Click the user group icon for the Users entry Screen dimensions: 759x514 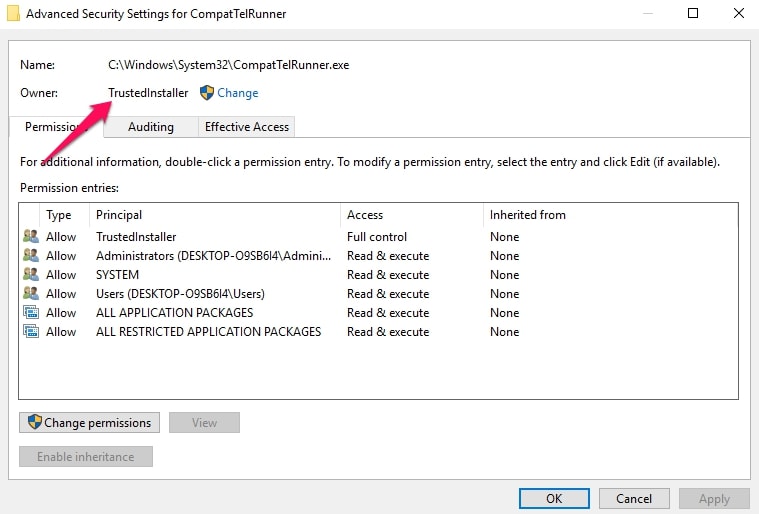point(31,293)
